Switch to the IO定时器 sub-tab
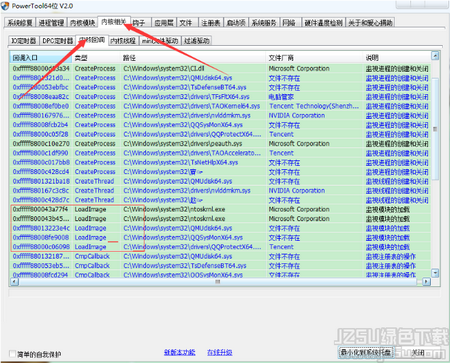Image resolution: width=450 pixels, height=363 pixels. (23, 41)
